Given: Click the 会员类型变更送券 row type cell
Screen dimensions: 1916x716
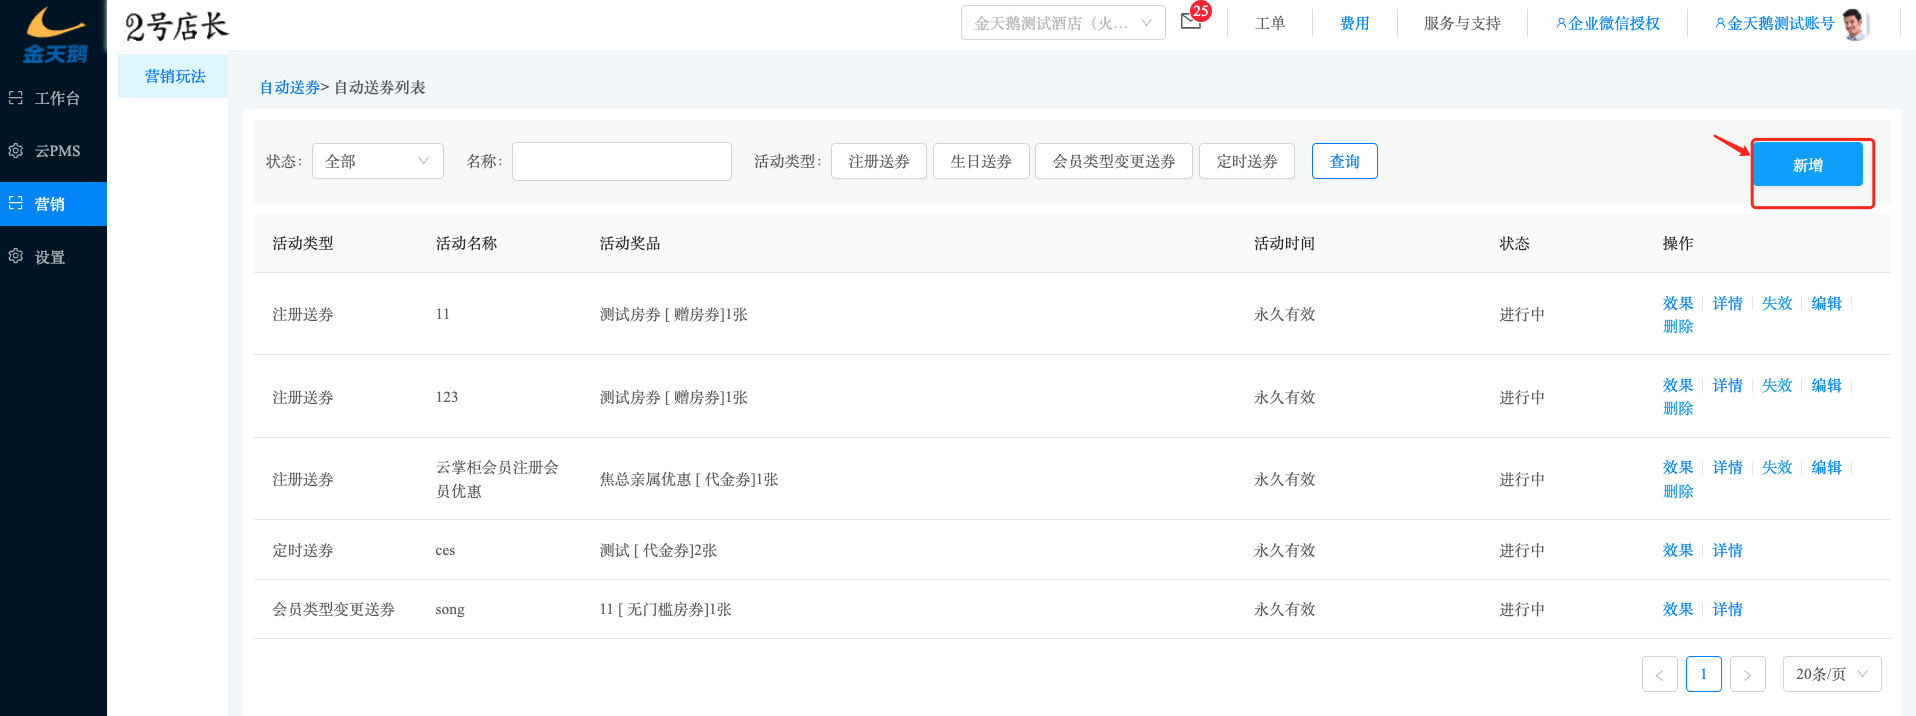Looking at the screenshot, I should [x=333, y=609].
